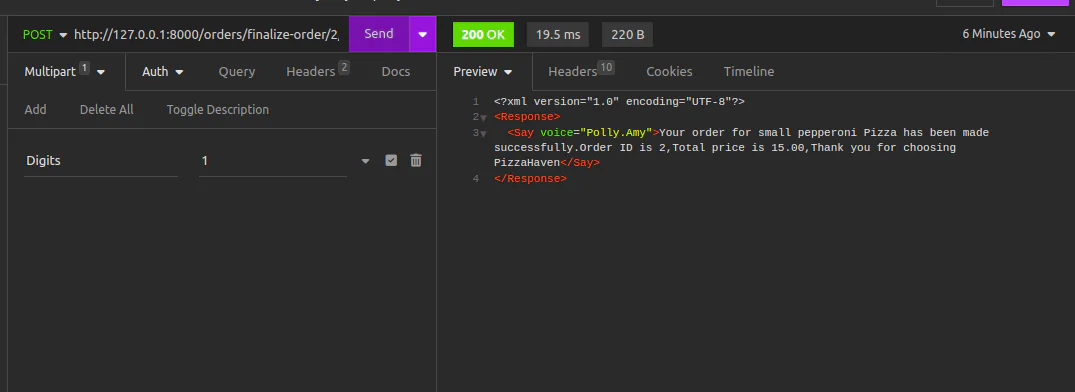This screenshot has height=392, width=1075.
Task: Edit the request URL field
Action: (207, 34)
